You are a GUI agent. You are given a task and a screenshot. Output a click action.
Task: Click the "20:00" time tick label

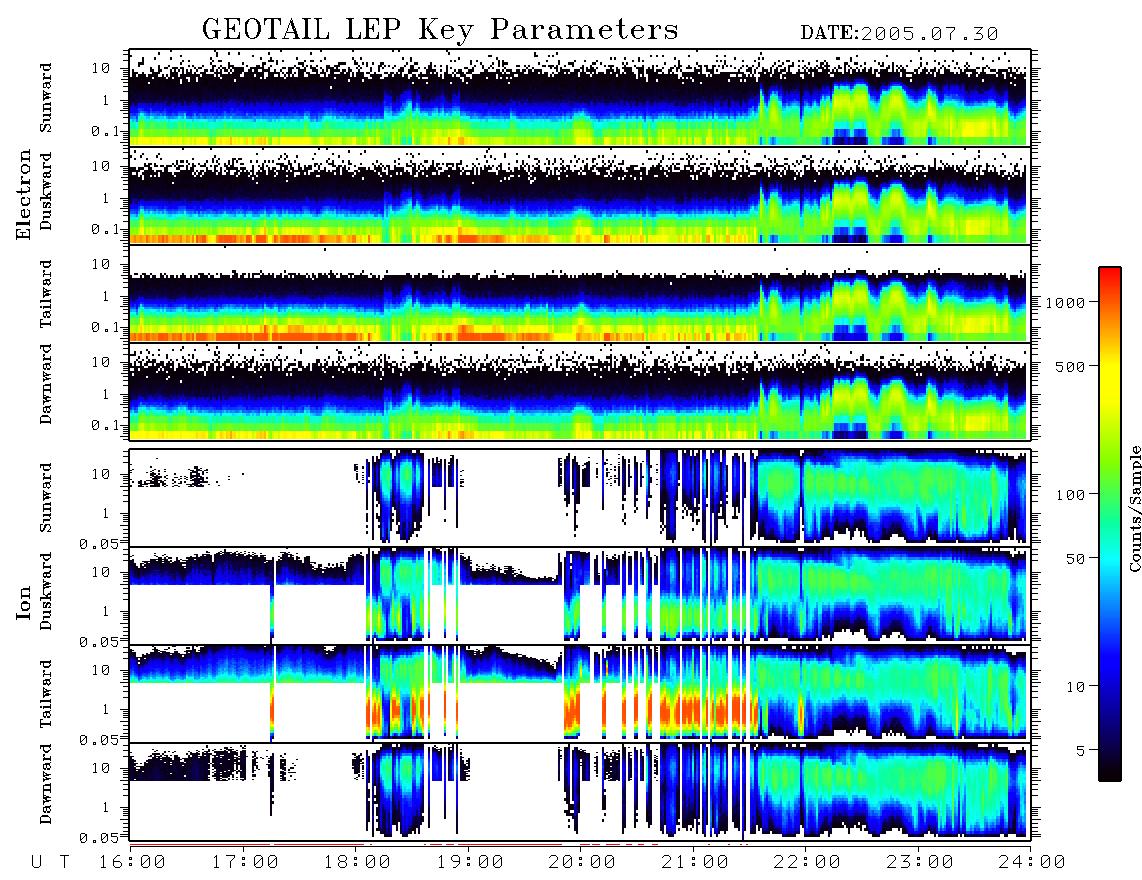[582, 862]
